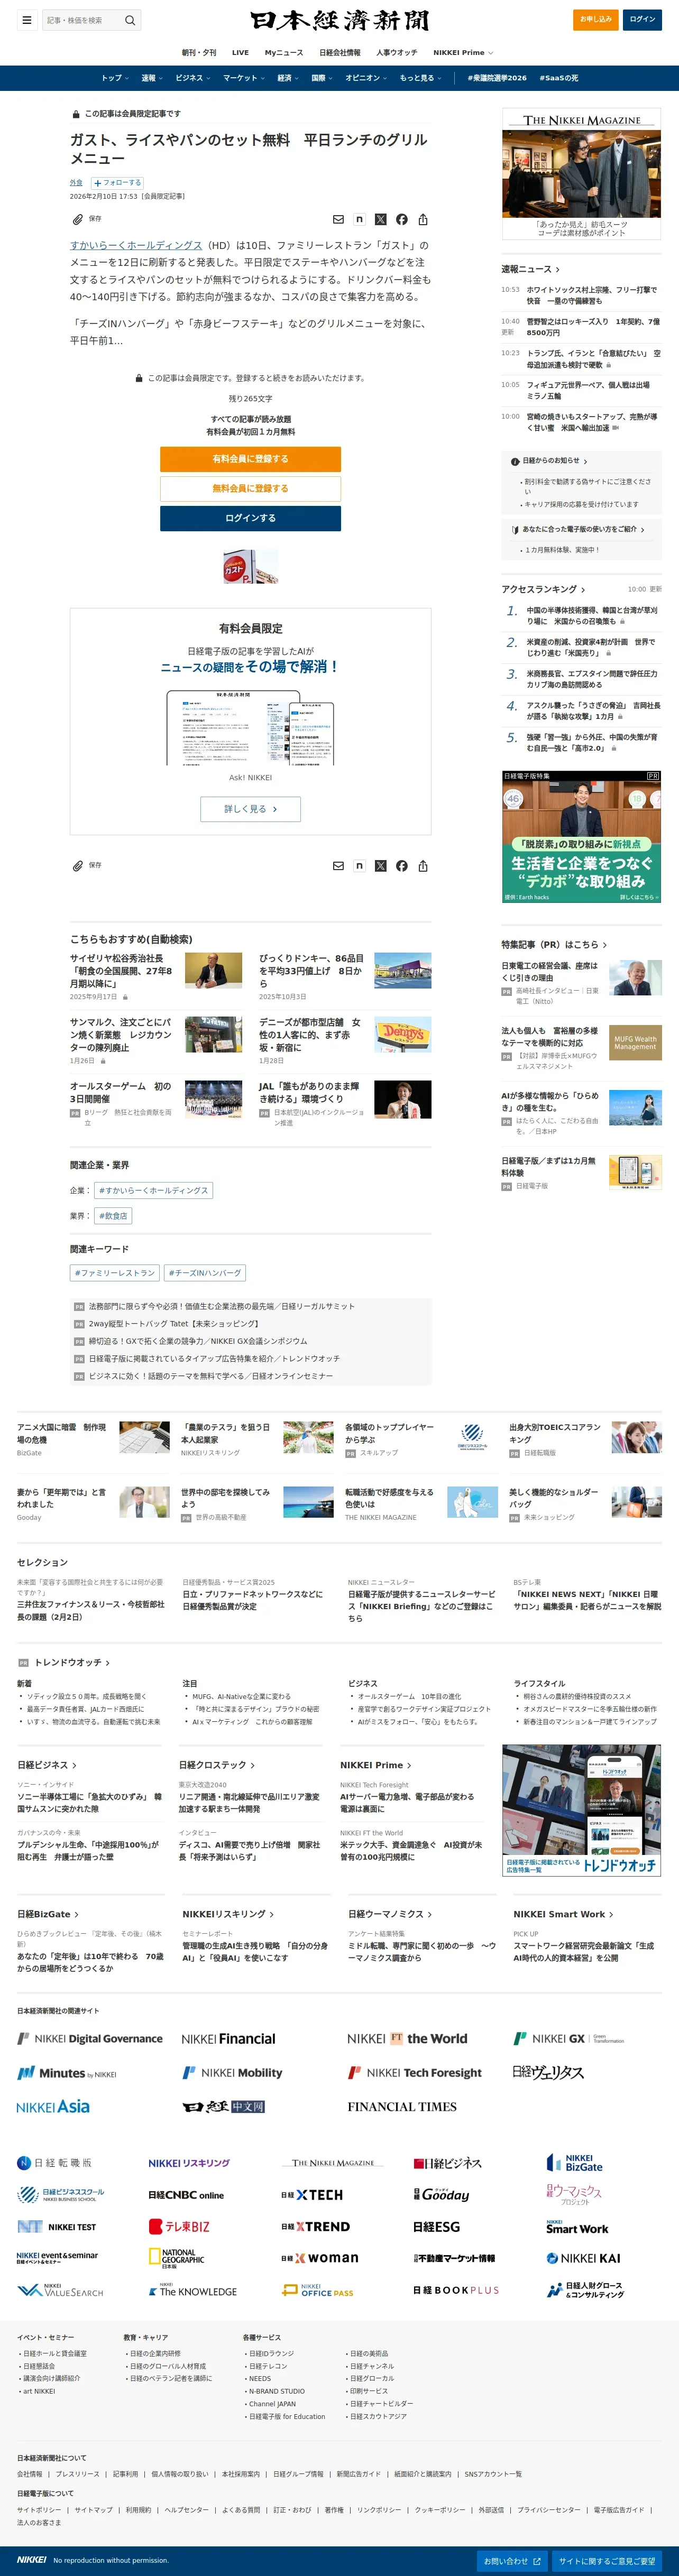This screenshot has width=679, height=2576.
Task: Expand the ビジネス menu in blue bar
Action: [192, 78]
